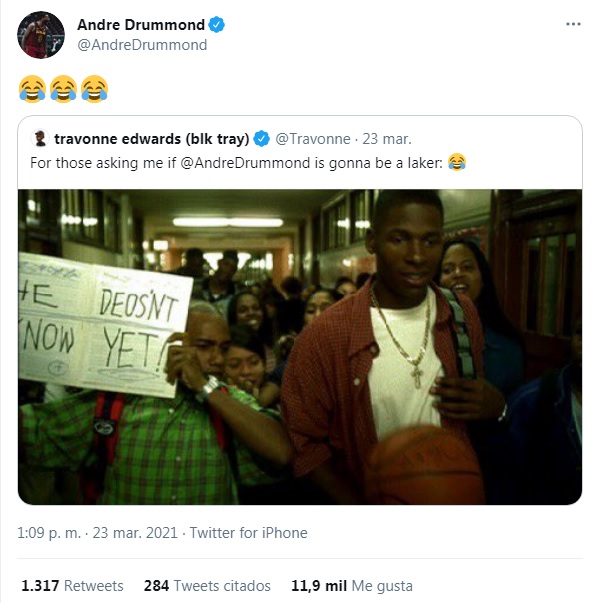Viewport: 595px width, 603px height.
Task: Open the quoted tweet text body
Action: click(248, 163)
